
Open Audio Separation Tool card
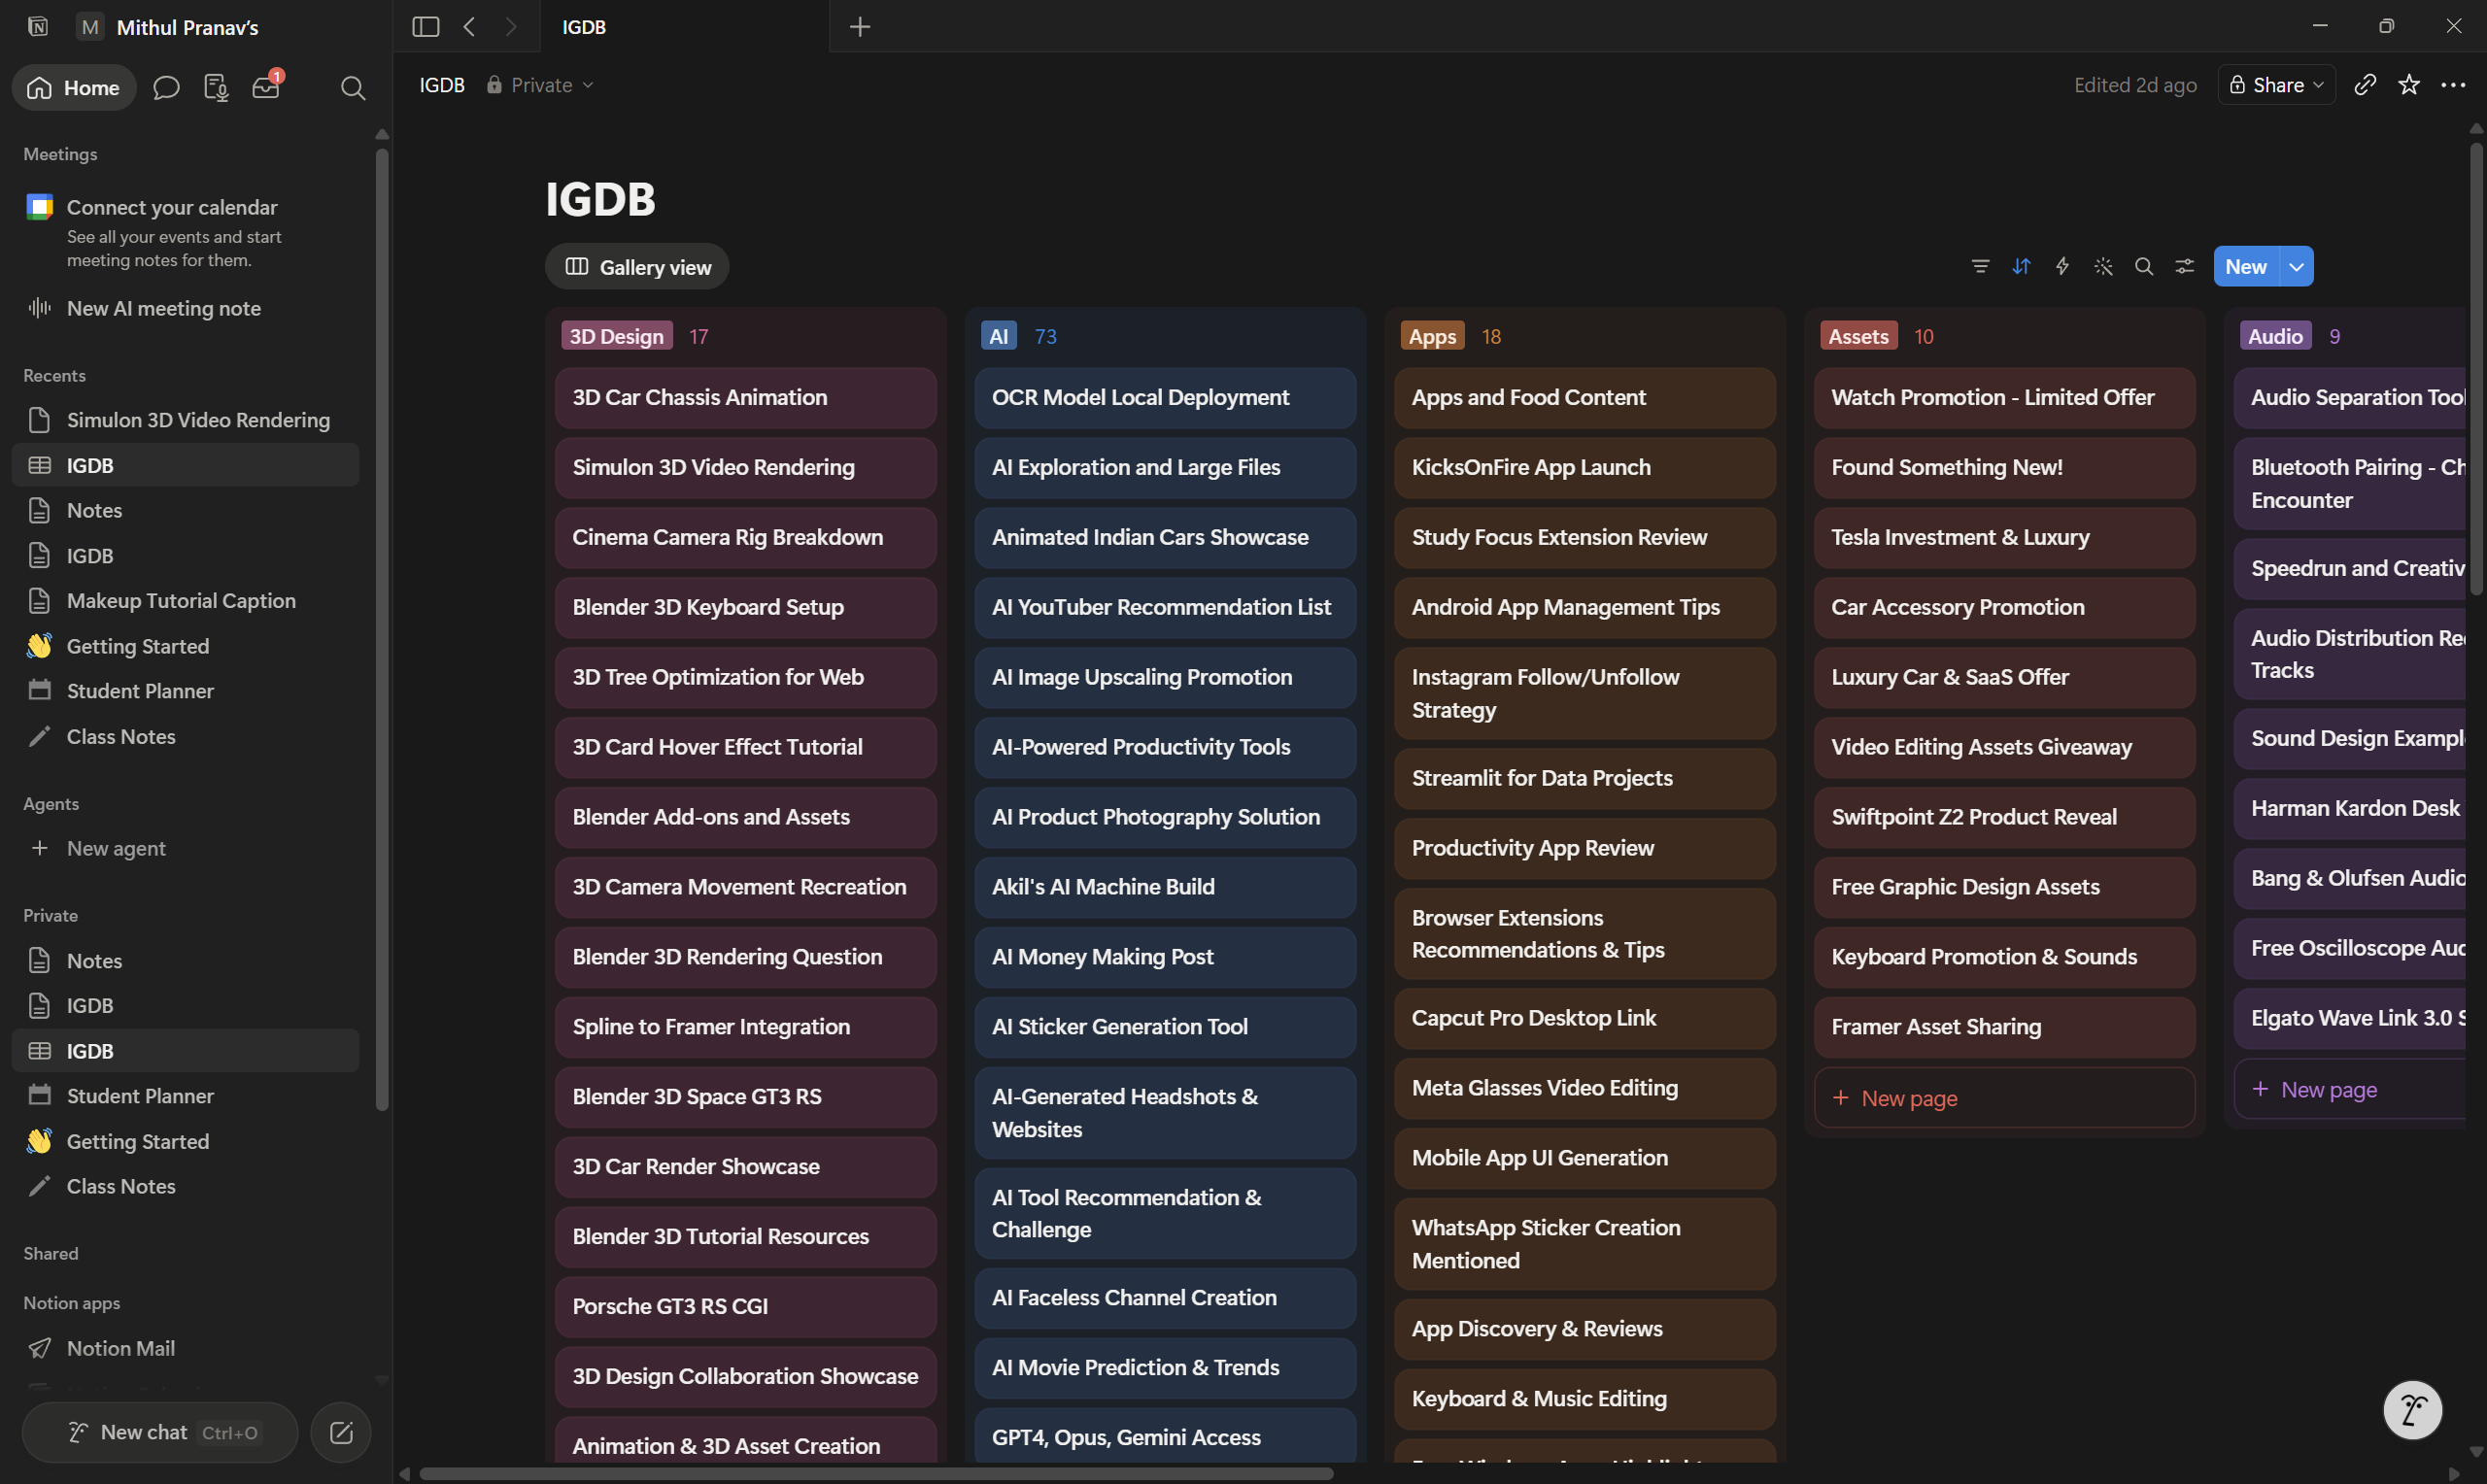click(2350, 398)
